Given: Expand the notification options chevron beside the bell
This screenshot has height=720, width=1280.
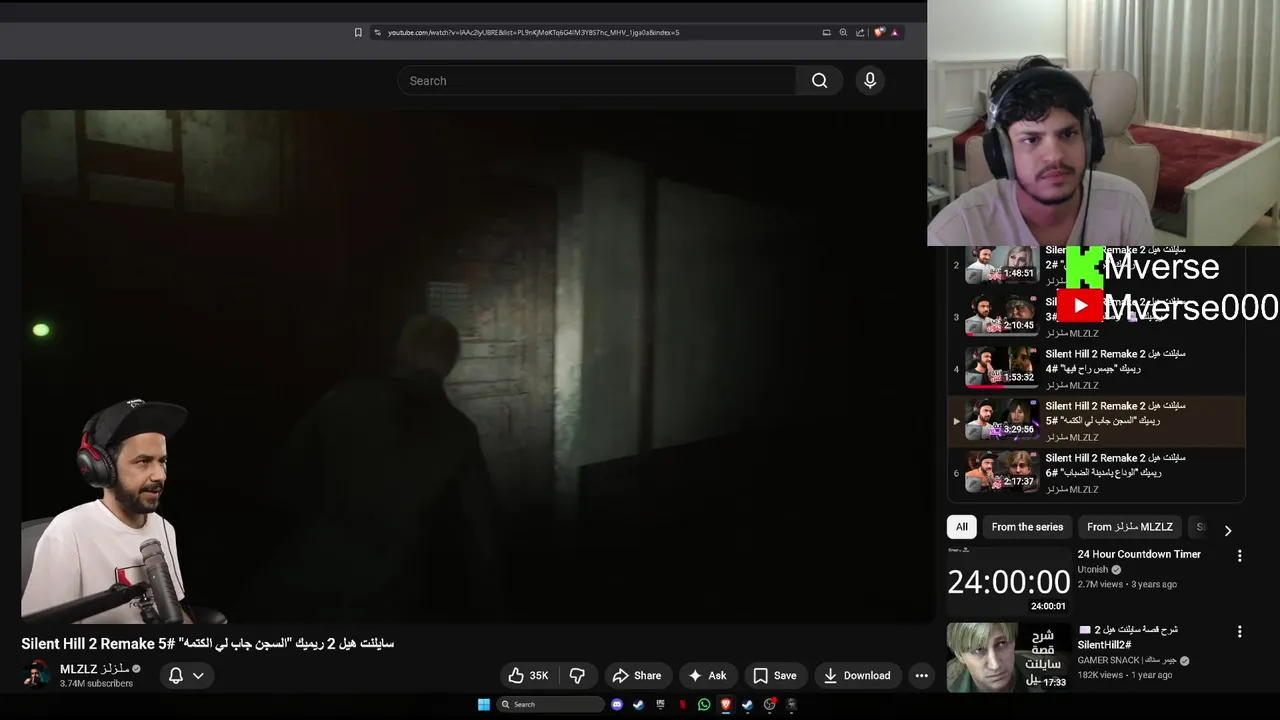Looking at the screenshot, I should (198, 676).
